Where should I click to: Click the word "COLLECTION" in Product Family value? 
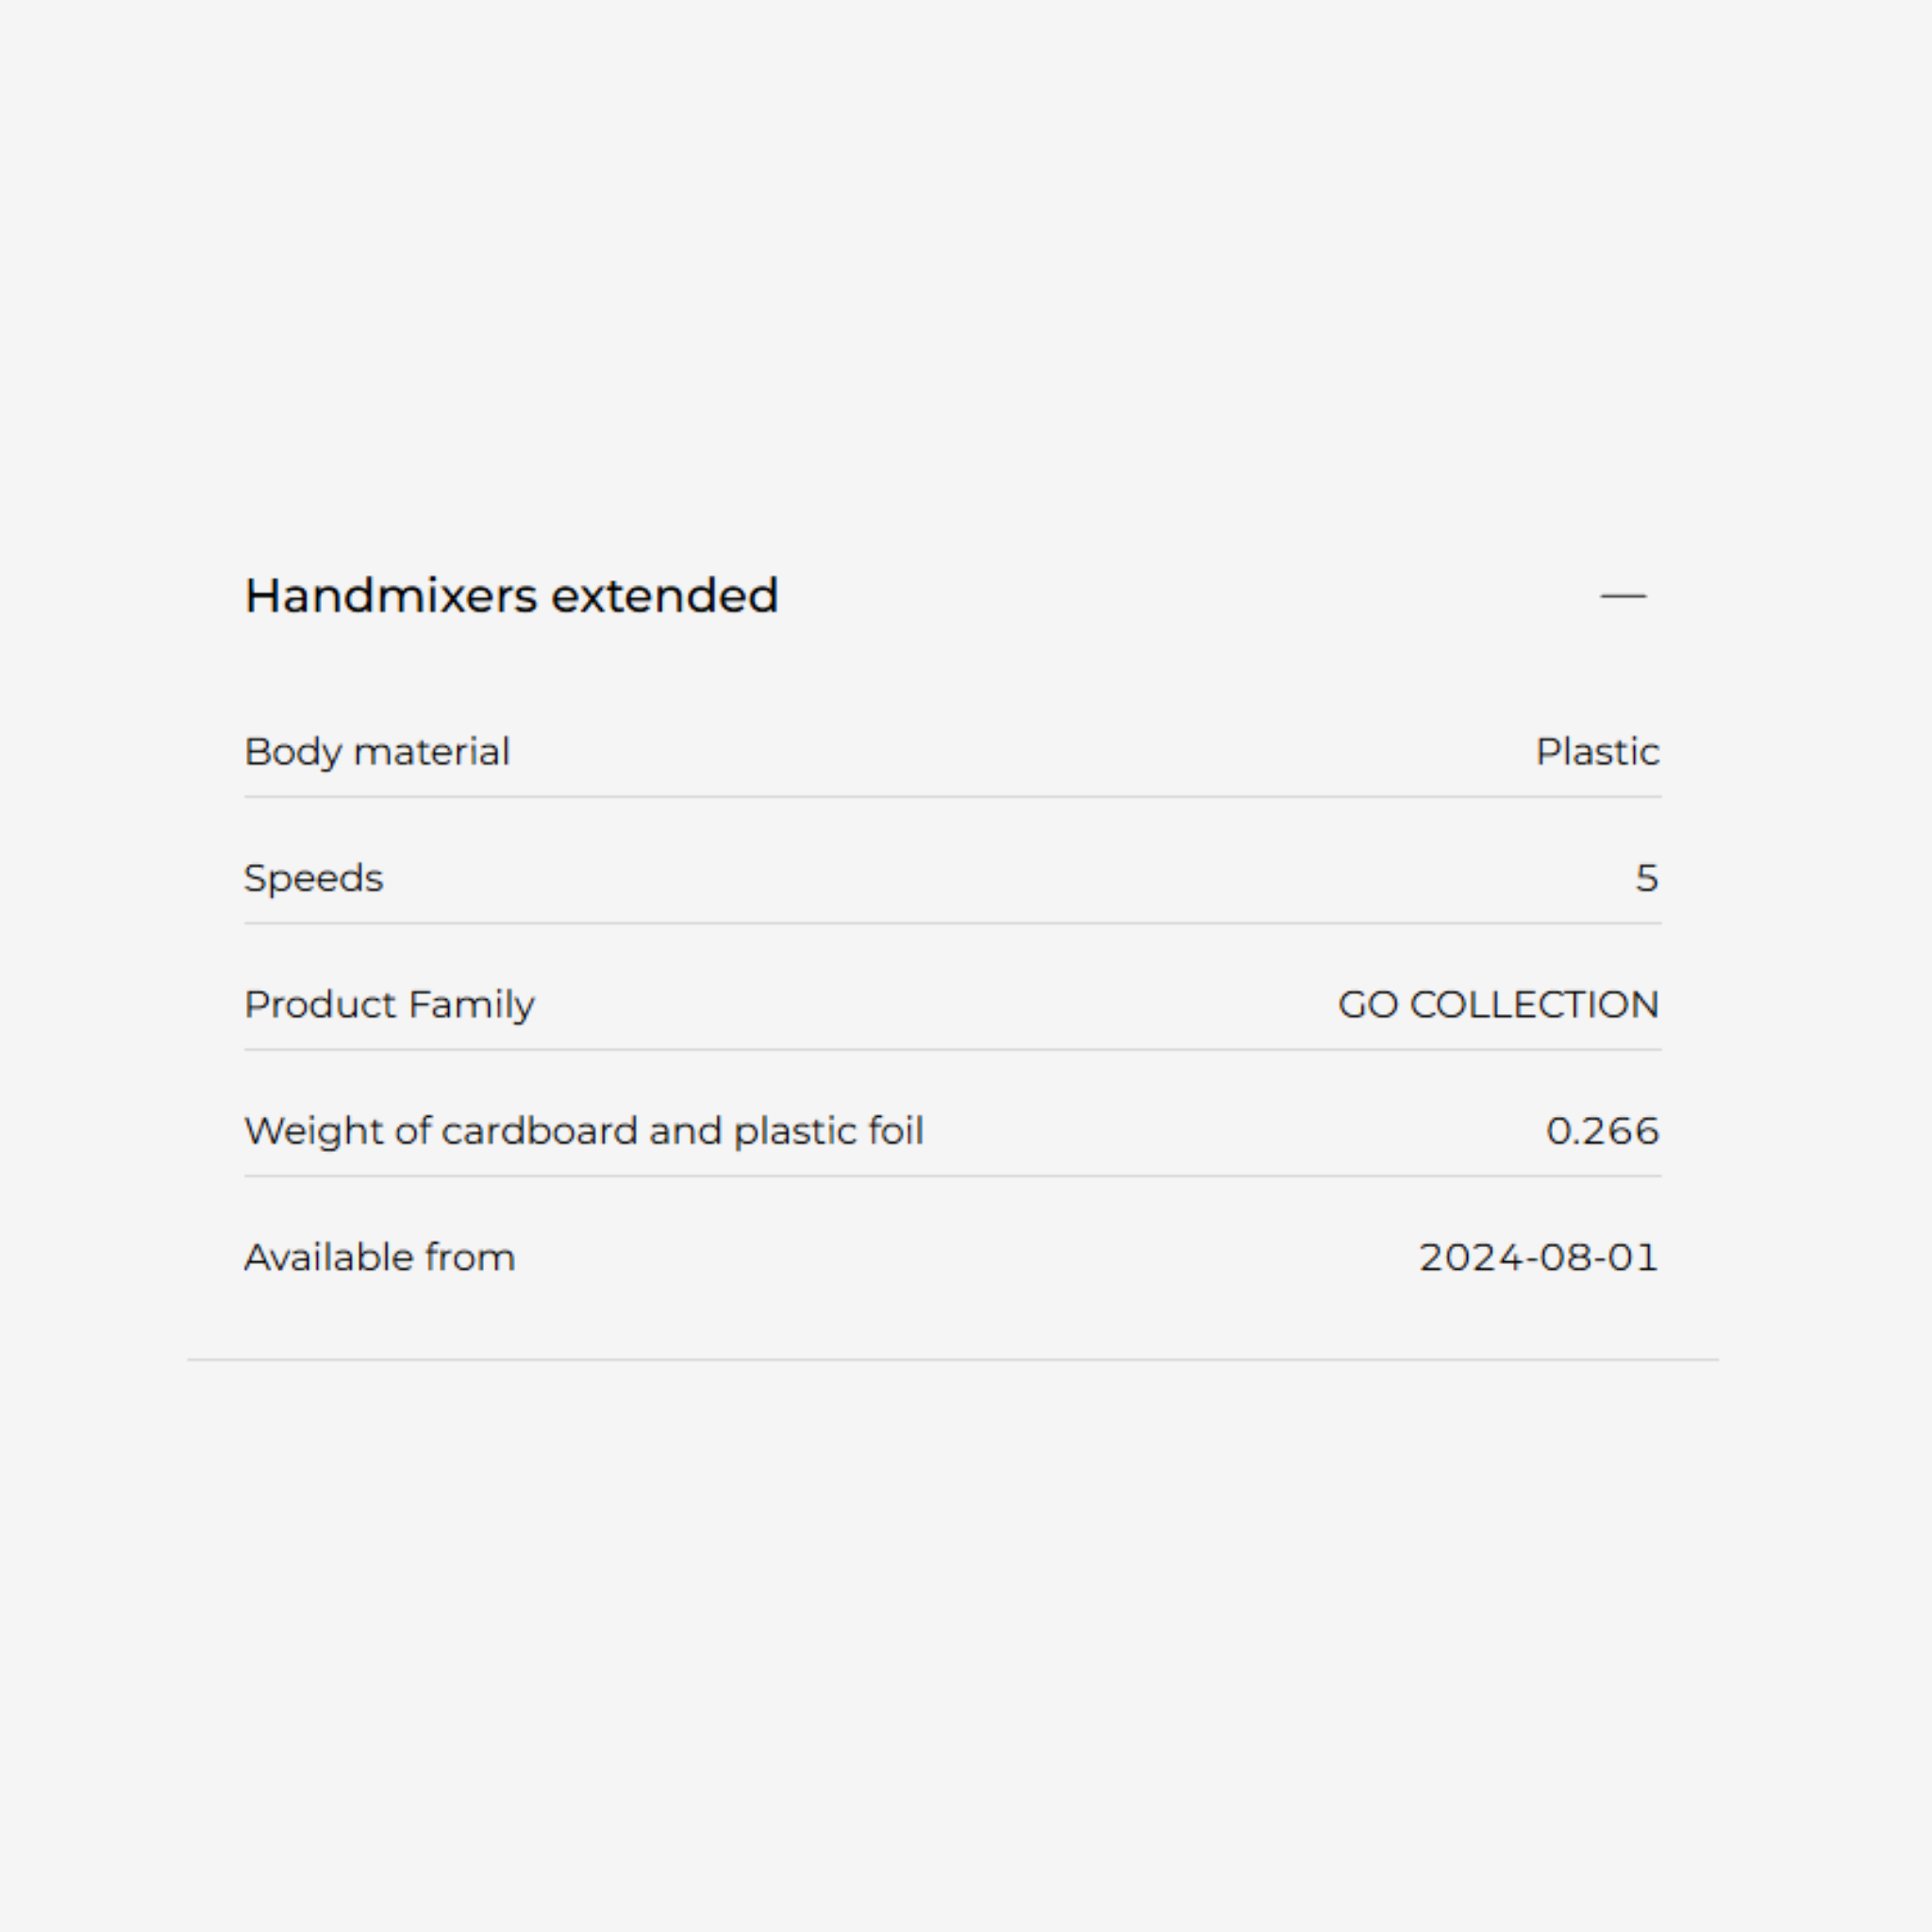click(1534, 1005)
